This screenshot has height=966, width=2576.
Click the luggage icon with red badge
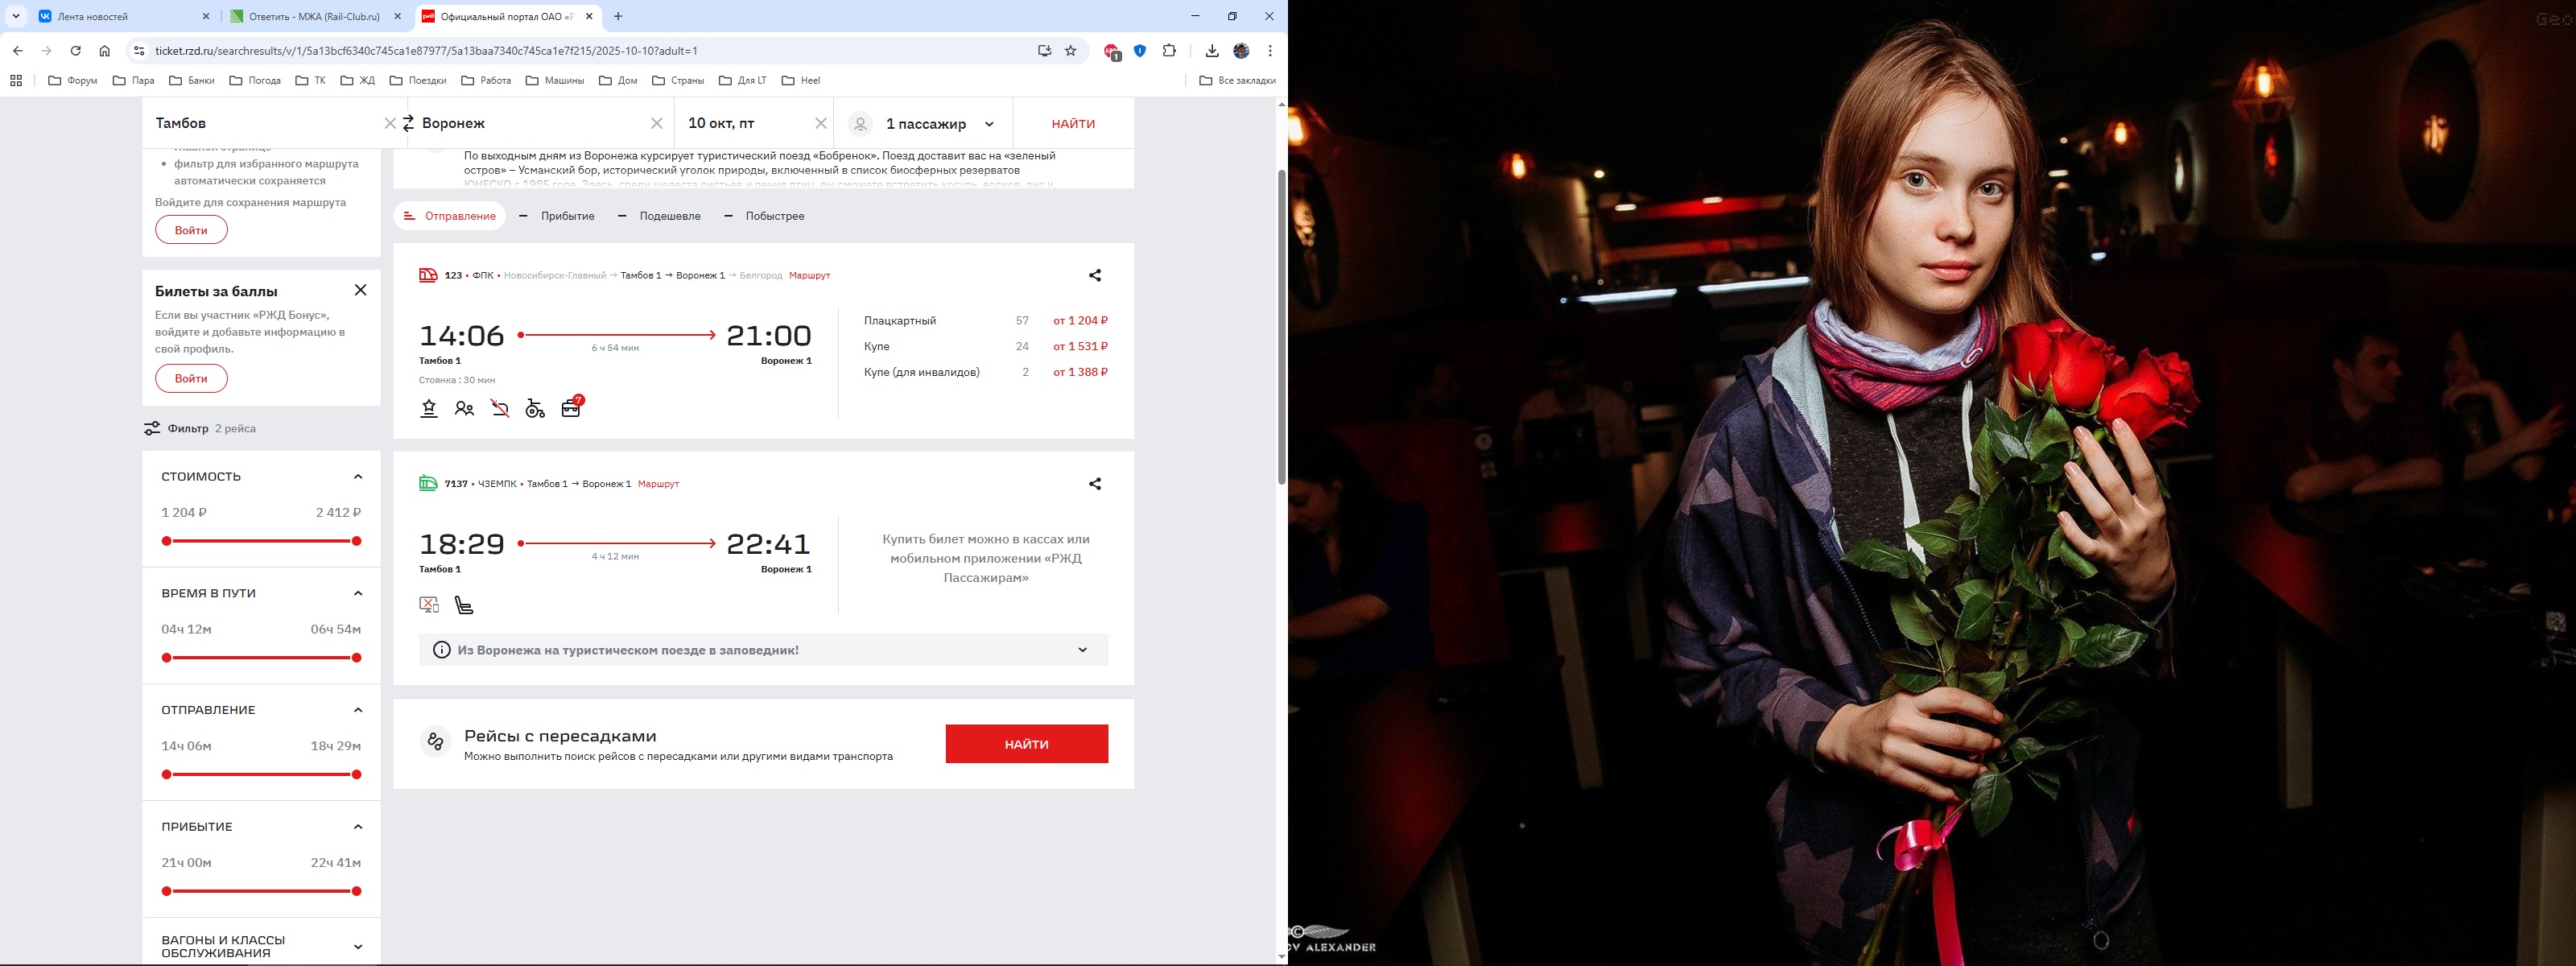point(571,408)
